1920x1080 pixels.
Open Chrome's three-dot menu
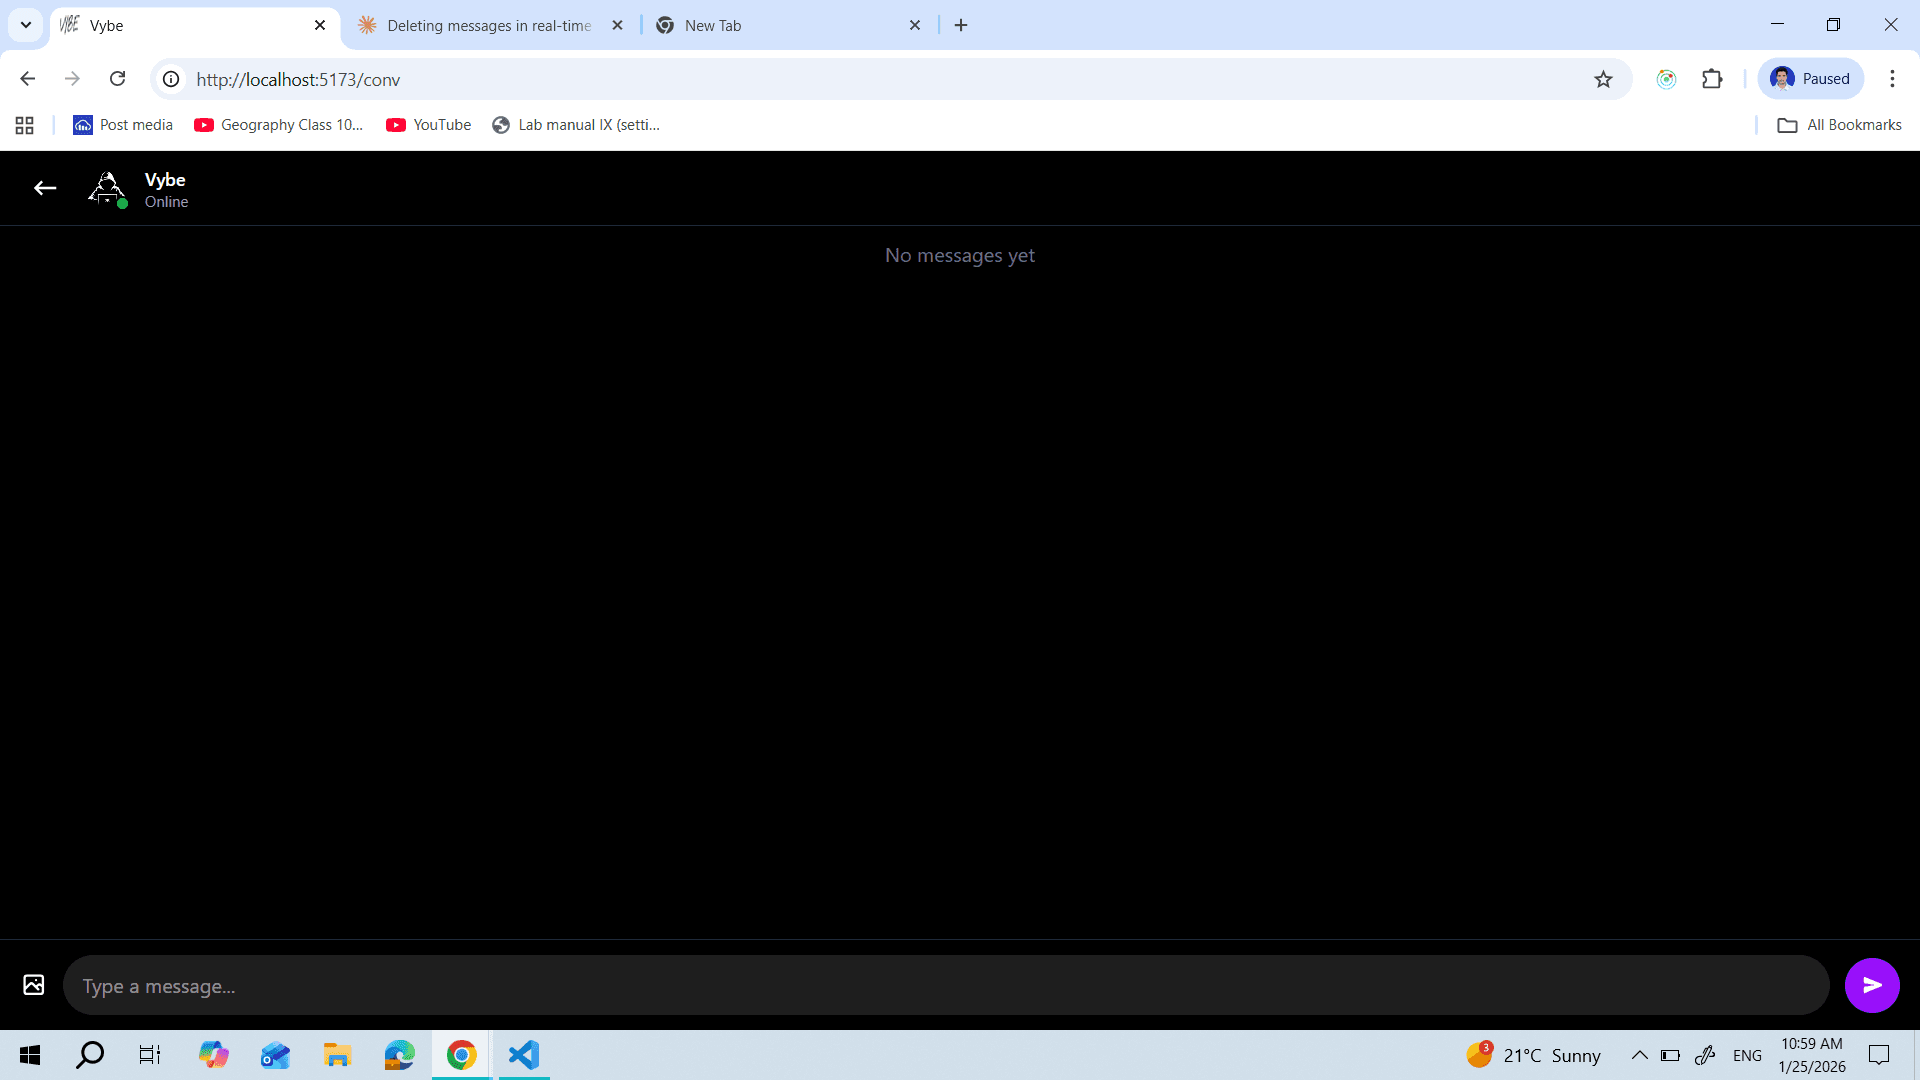1893,79
